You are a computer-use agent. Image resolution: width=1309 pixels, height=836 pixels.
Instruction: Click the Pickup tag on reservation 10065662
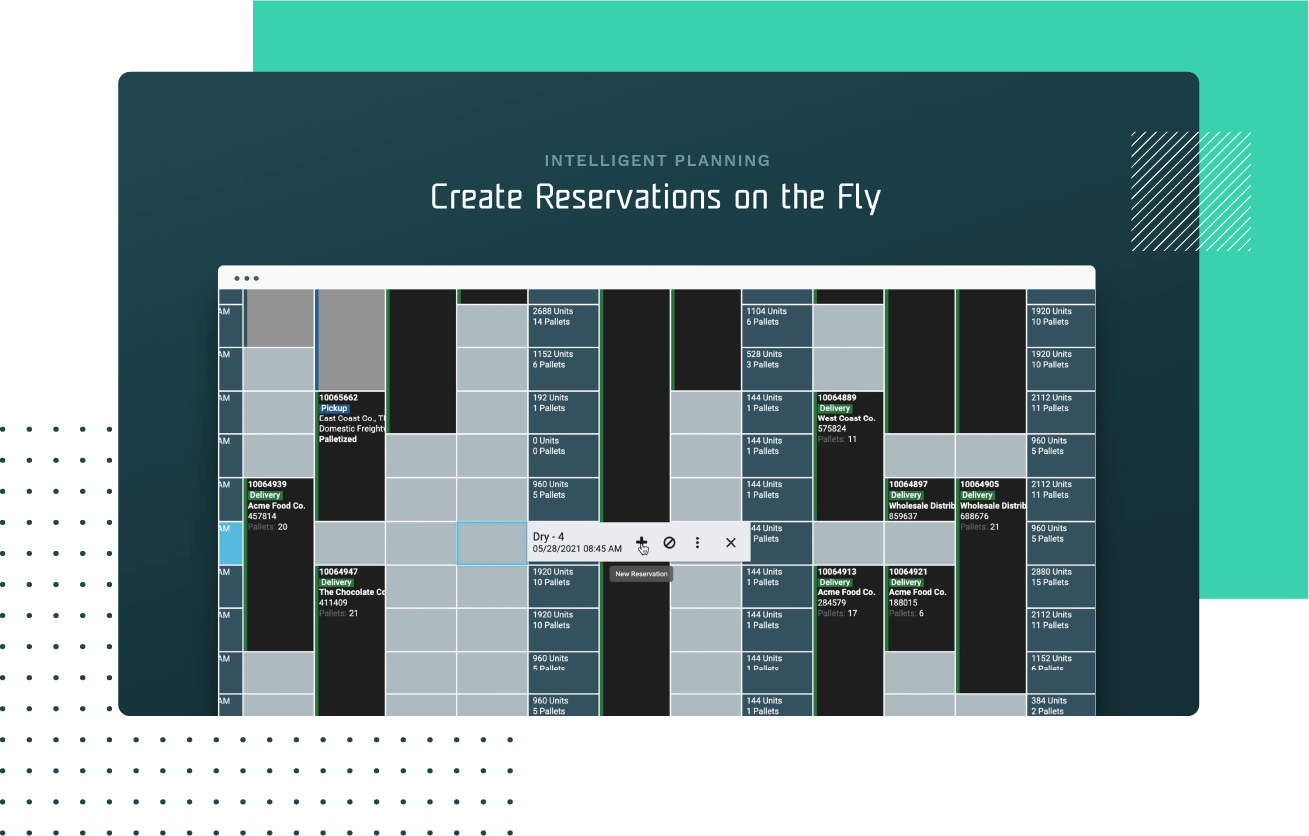pyautogui.click(x=334, y=408)
